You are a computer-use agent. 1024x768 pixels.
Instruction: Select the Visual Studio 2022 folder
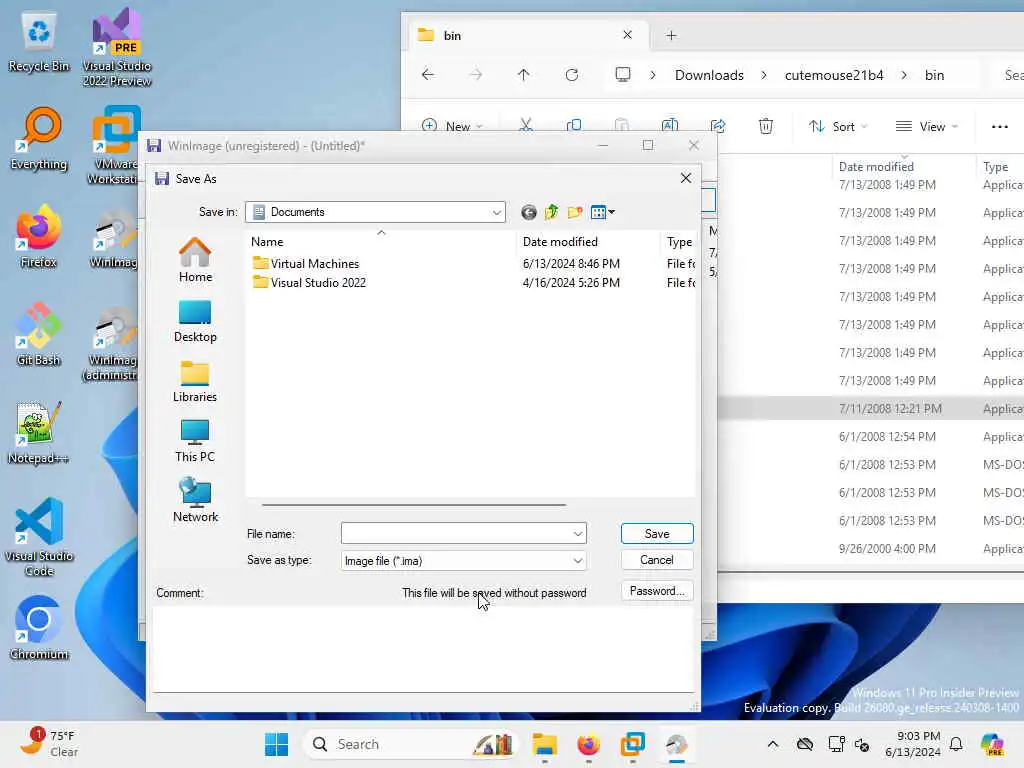[318, 283]
